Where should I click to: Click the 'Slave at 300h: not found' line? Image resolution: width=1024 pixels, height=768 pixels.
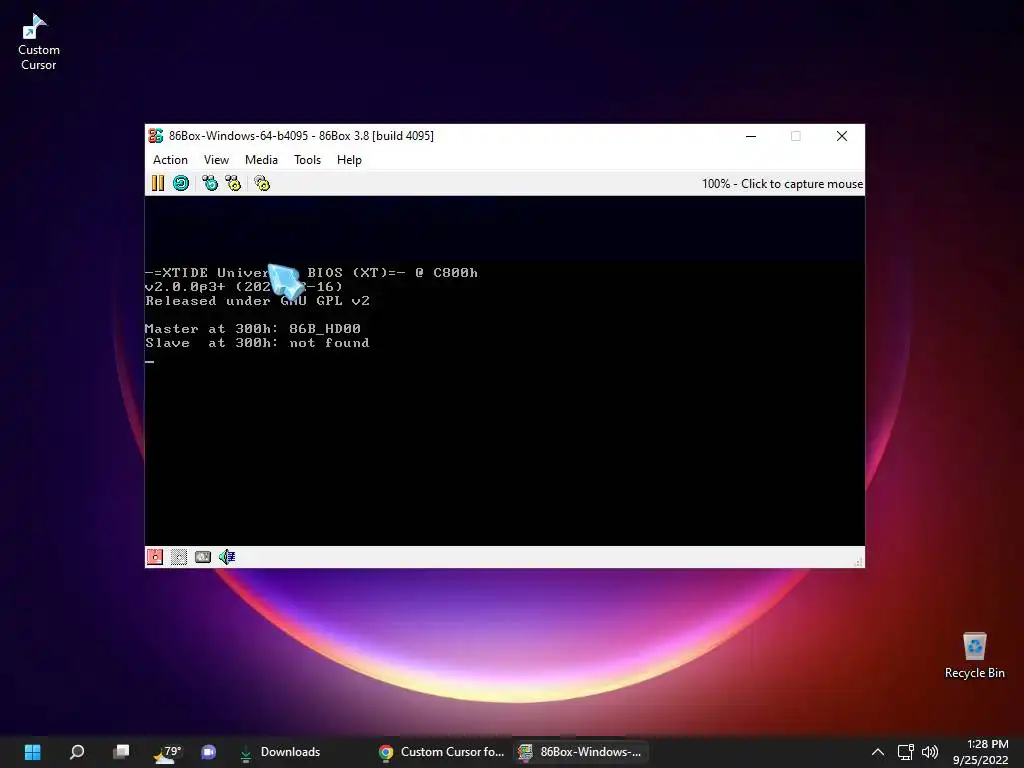click(257, 343)
